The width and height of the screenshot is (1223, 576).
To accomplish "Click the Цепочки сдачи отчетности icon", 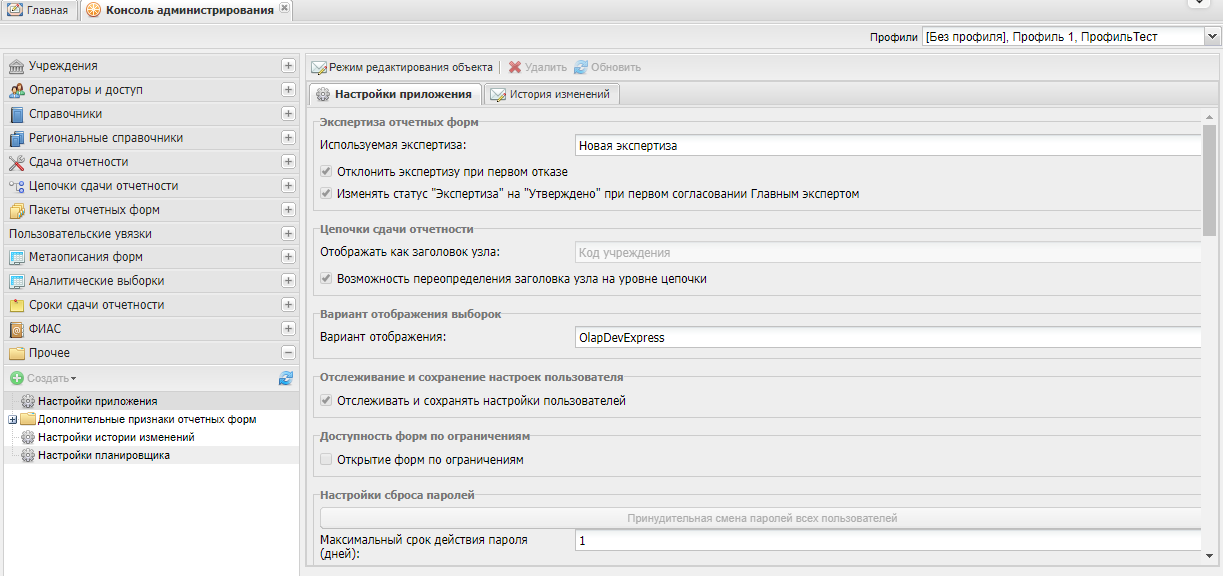I will click(x=17, y=186).
